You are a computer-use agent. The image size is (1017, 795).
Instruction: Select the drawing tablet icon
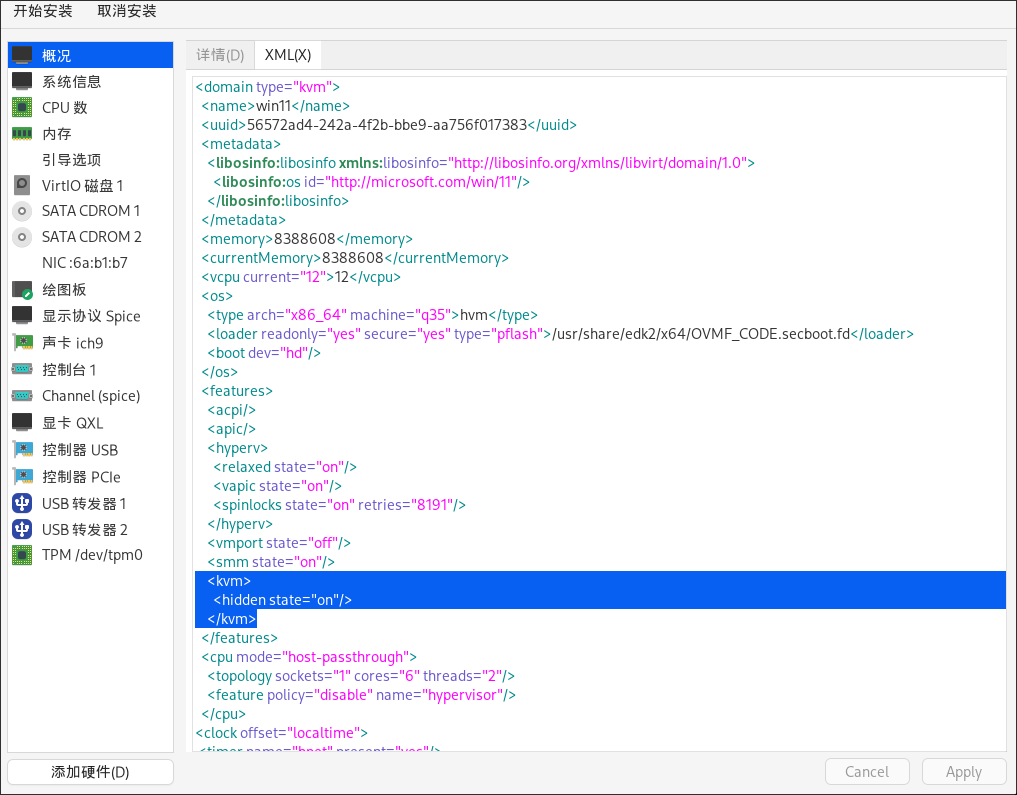(22, 290)
